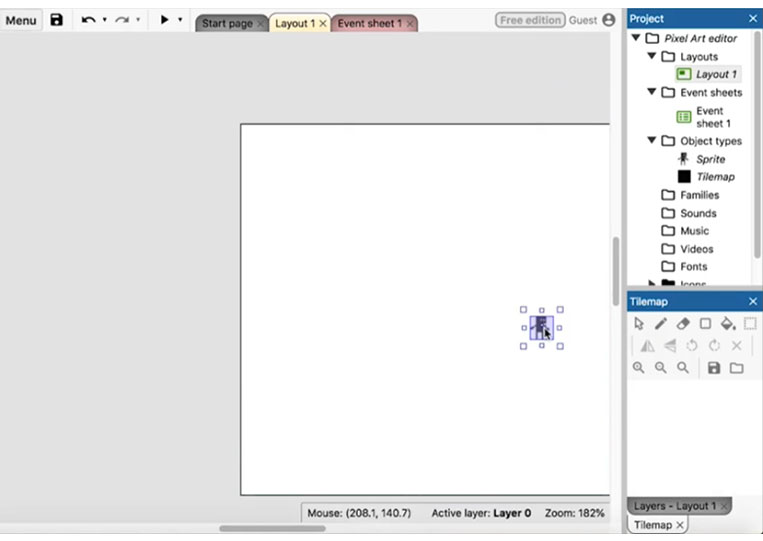
Task: Select the Tilemap normal selection arrow tool
Action: 639,324
